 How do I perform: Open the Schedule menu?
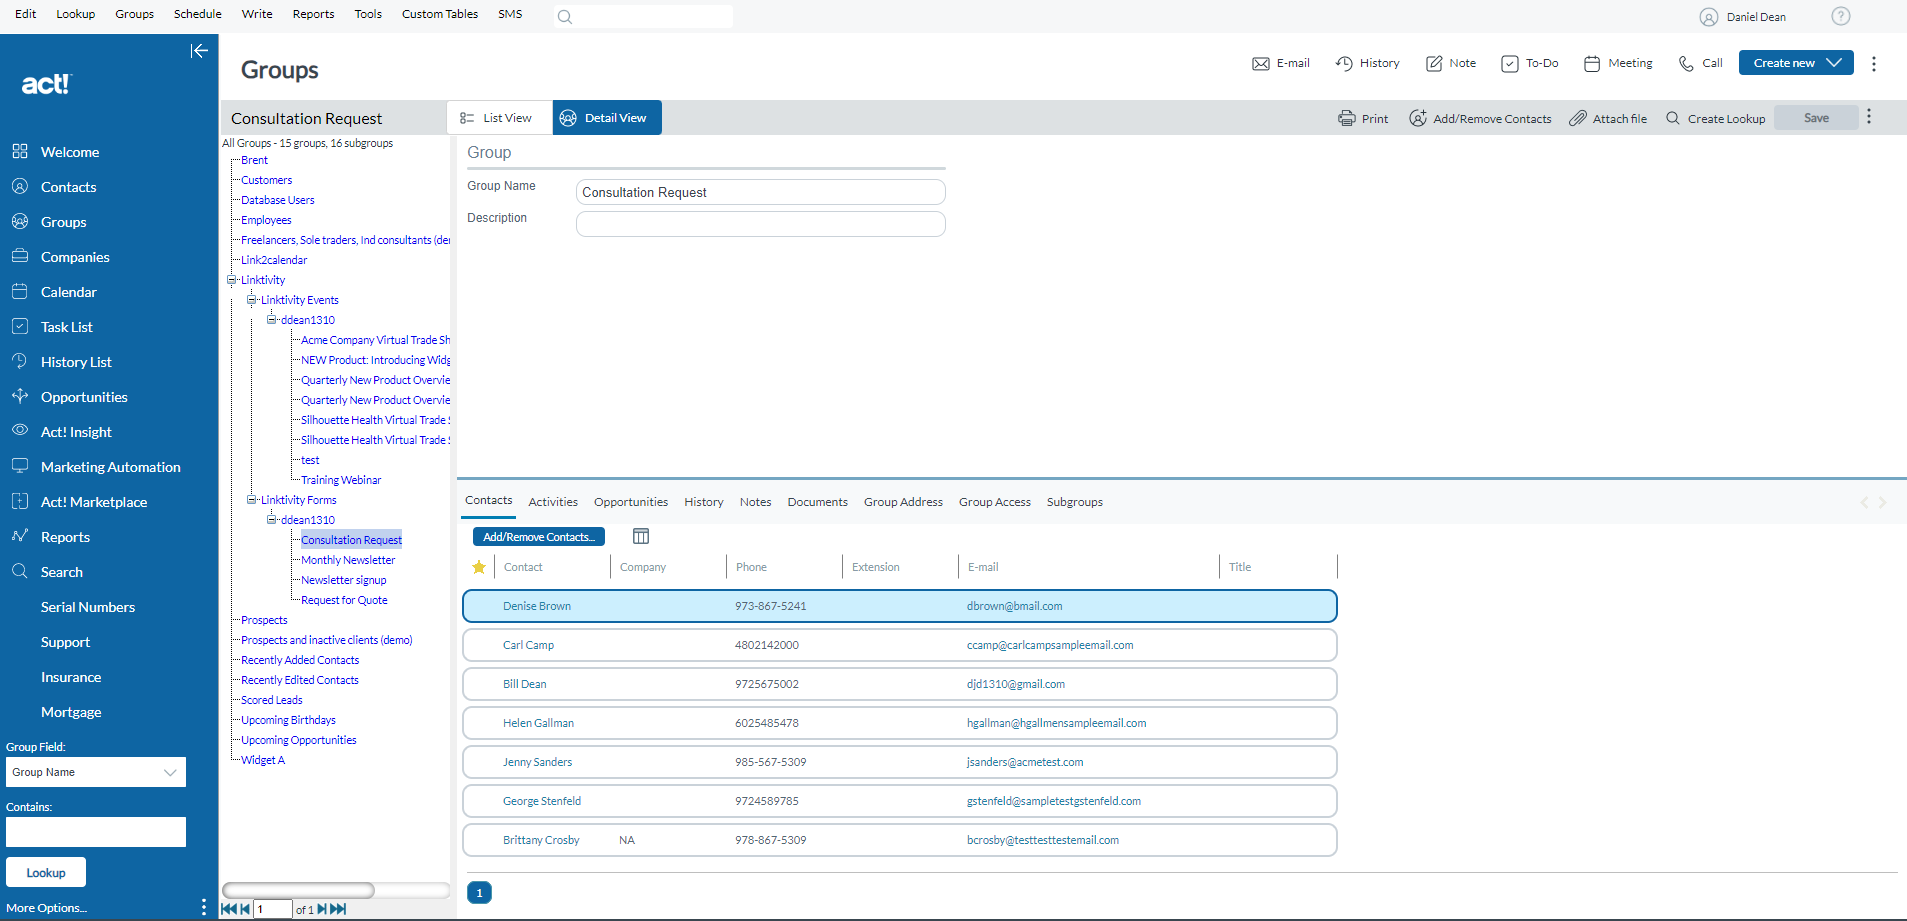pos(197,13)
